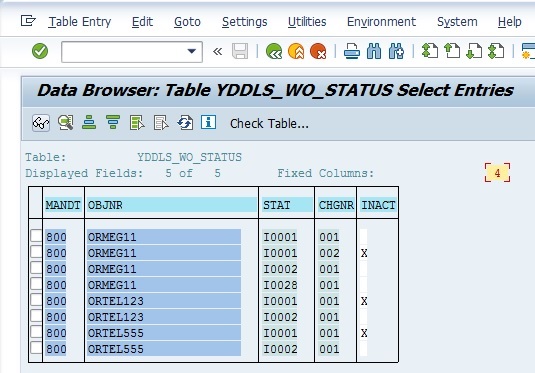
Task: Tick checkbox for ORMEG11 I0002 row
Action: (36, 268)
